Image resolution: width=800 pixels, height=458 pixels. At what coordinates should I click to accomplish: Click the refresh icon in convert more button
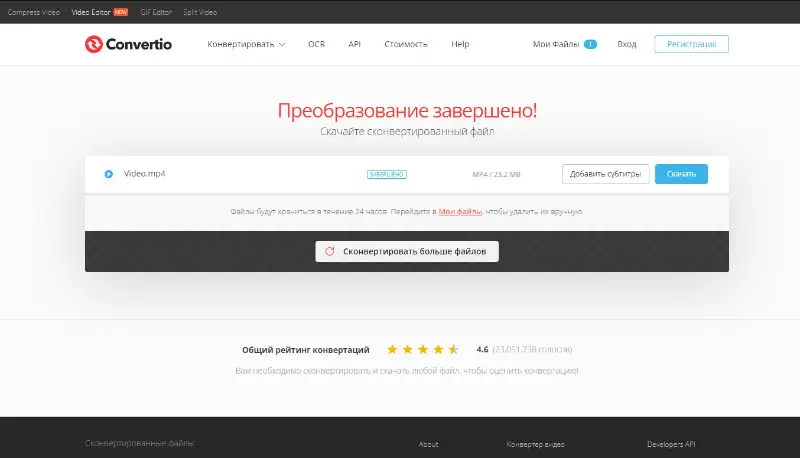click(x=329, y=252)
